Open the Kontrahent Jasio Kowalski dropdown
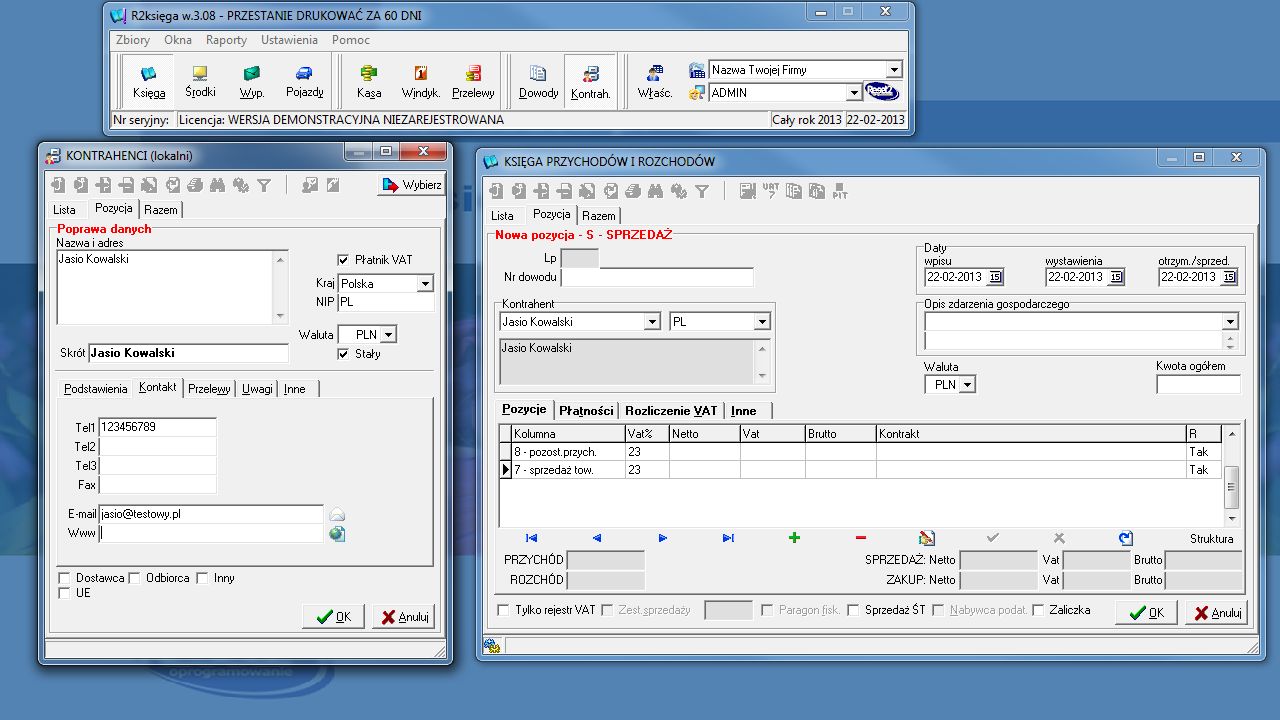This screenshot has width=1280, height=720. [x=652, y=322]
